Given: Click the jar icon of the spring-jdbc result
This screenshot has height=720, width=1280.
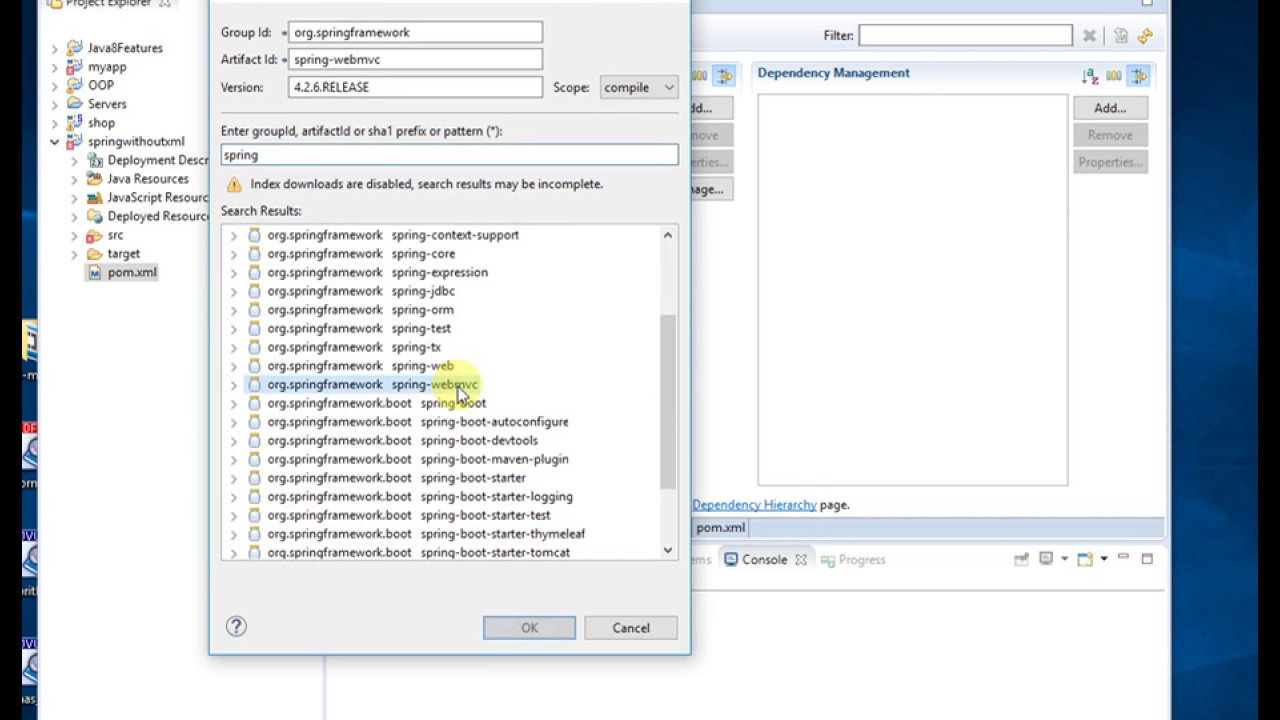Looking at the screenshot, I should (x=254, y=291).
